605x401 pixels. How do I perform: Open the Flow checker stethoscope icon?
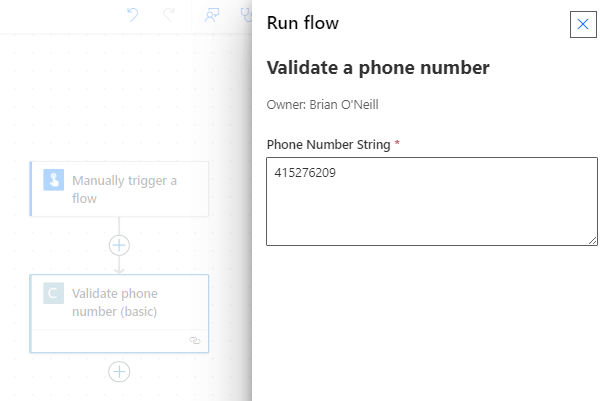[246, 15]
